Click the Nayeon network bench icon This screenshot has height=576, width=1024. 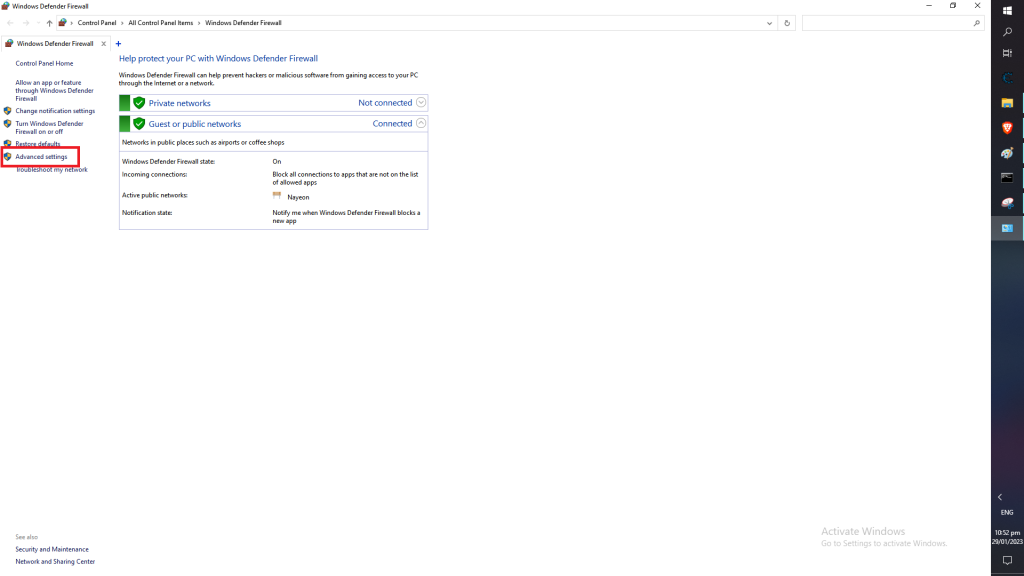click(277, 195)
